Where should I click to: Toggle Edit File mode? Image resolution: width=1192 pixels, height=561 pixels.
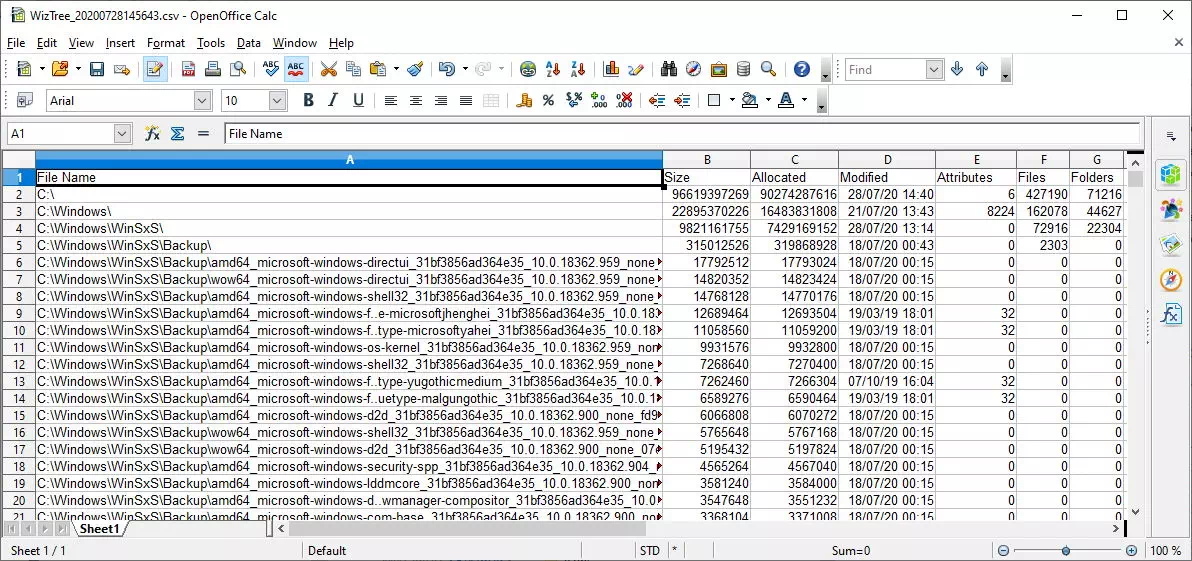click(x=154, y=69)
